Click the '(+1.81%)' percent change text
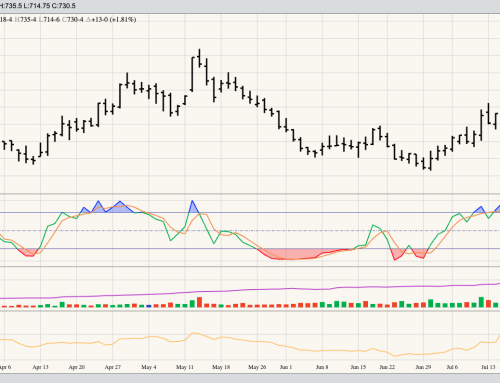Image resolution: width=500 pixels, height=383 pixels. (x=123, y=20)
